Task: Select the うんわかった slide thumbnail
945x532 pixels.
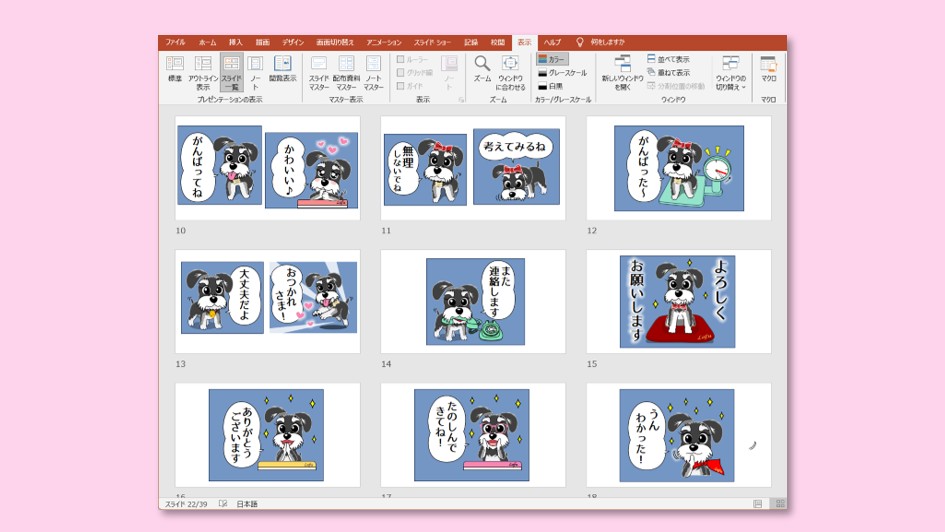Action: 679,435
